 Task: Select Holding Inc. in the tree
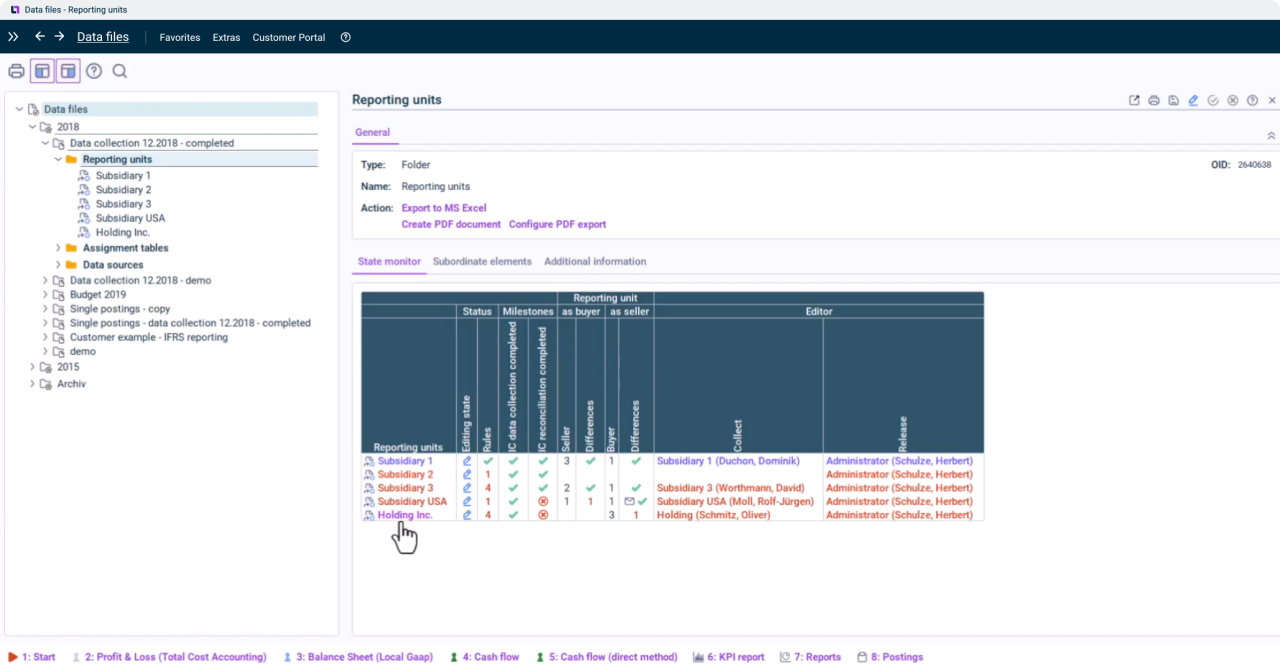123,232
